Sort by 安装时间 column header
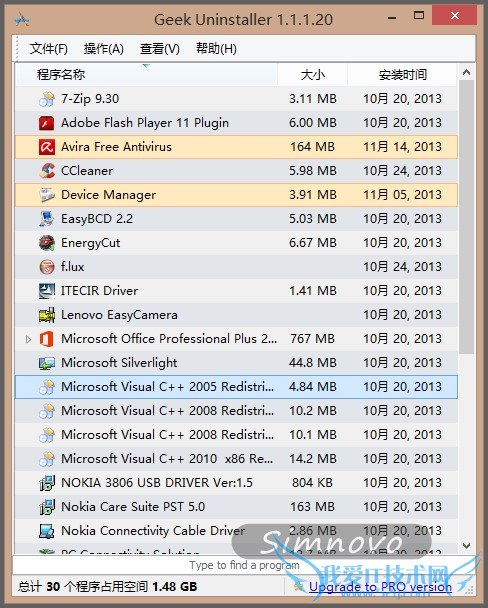 coord(402,74)
